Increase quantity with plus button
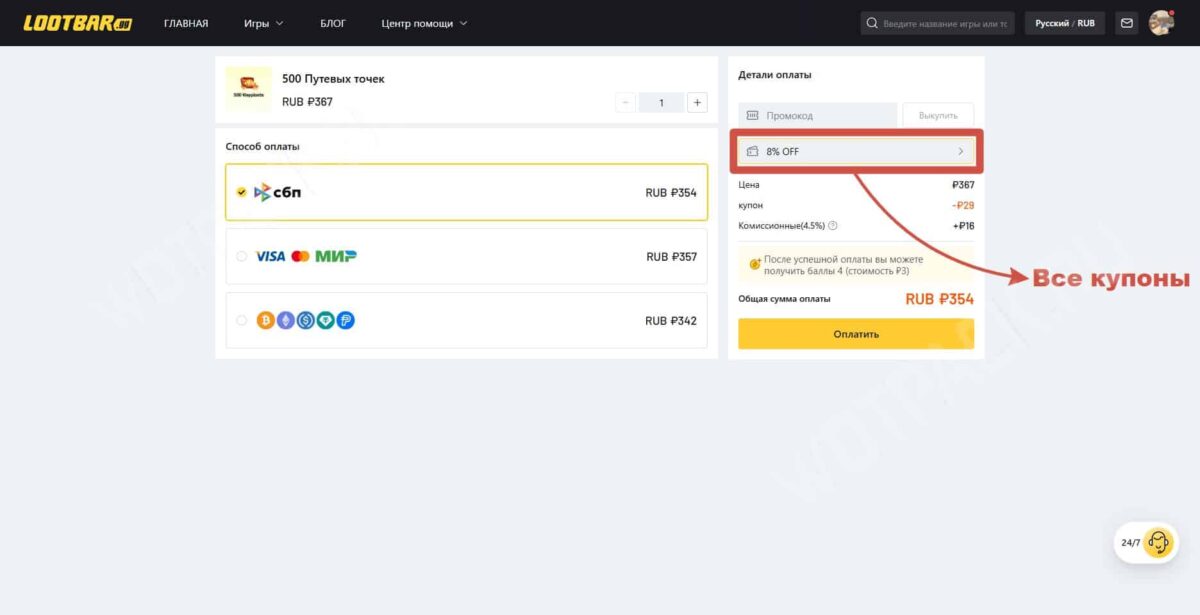The width and height of the screenshot is (1200, 615). pos(697,102)
